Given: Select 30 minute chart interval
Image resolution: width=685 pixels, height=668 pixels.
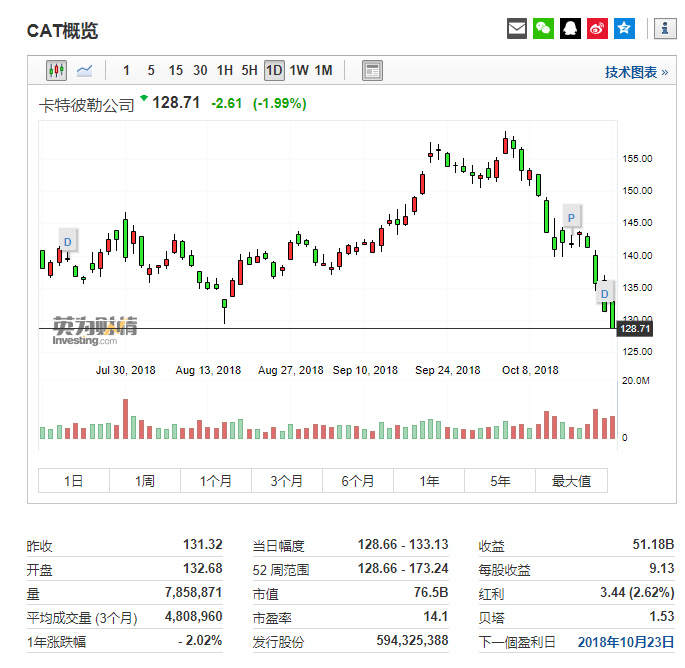Looking at the screenshot, I should [x=200, y=70].
